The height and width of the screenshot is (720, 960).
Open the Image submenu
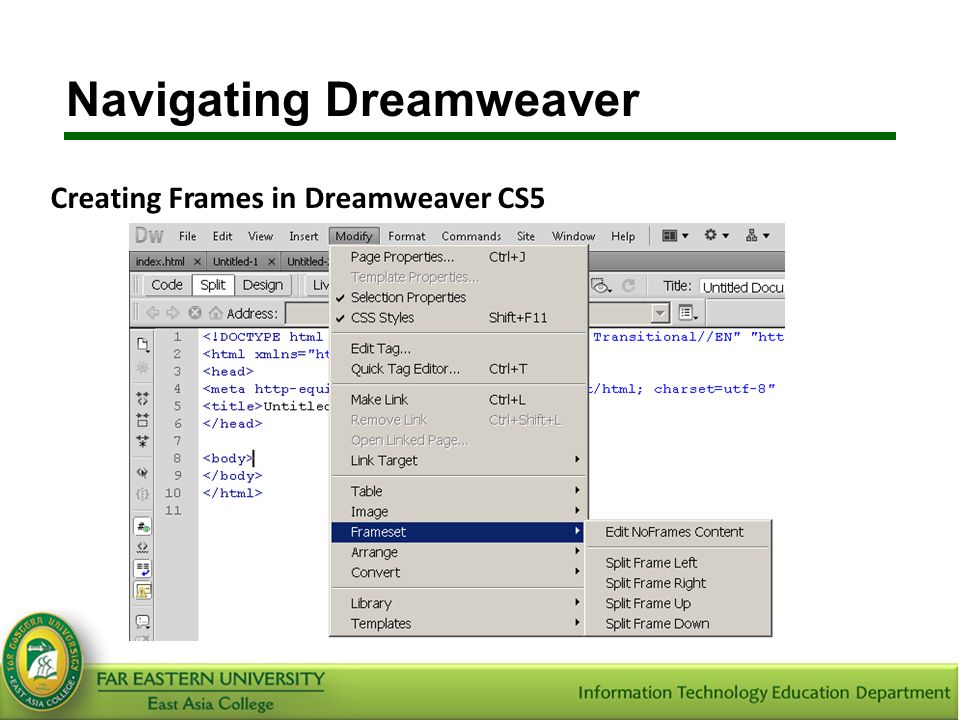459,511
